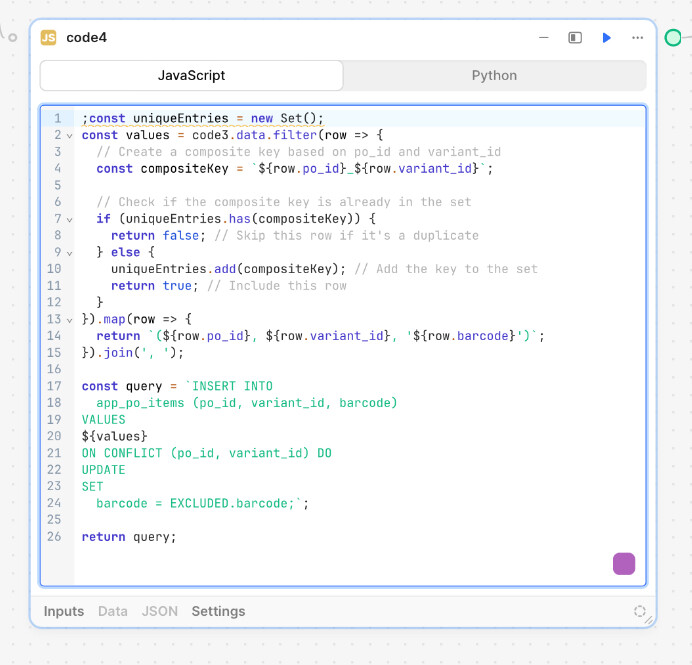This screenshot has width=692, height=665.
Task: Run the code4 block with play button
Action: coord(606,38)
